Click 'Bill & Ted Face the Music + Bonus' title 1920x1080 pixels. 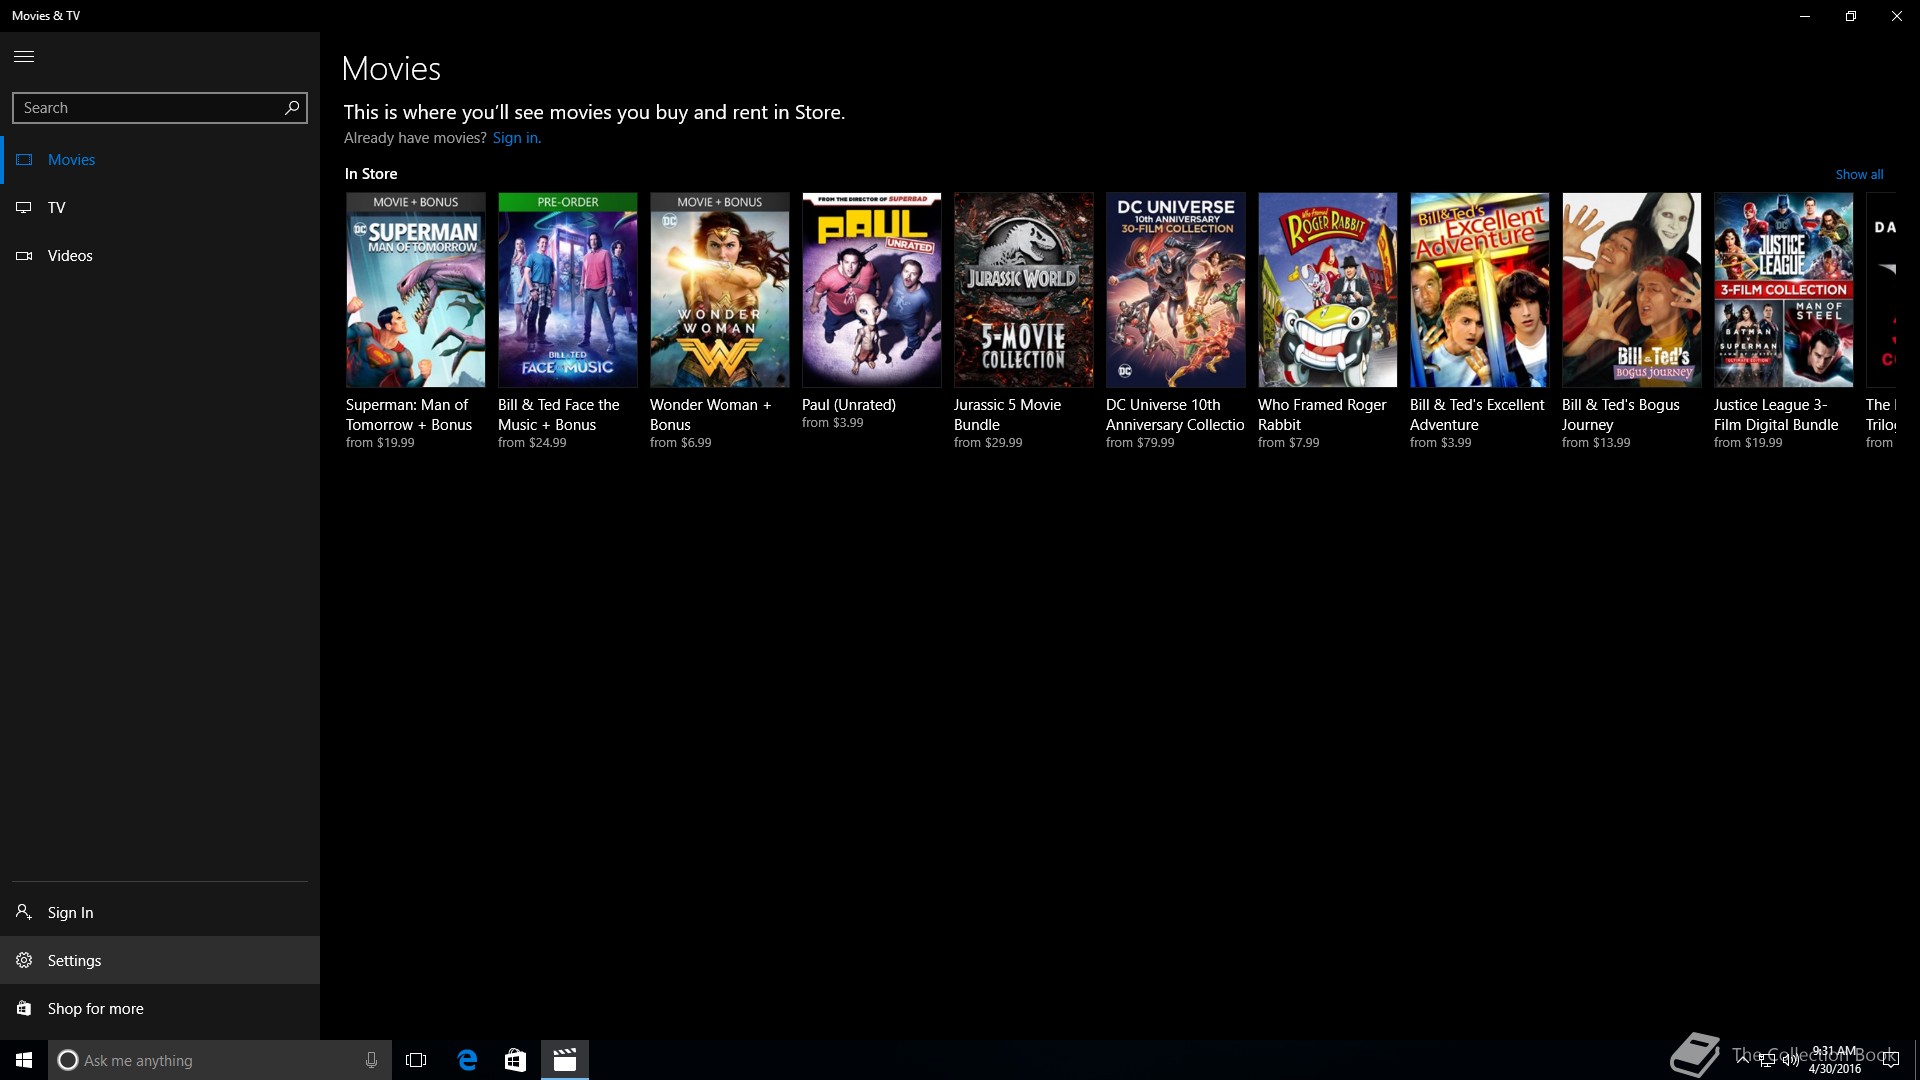(559, 415)
